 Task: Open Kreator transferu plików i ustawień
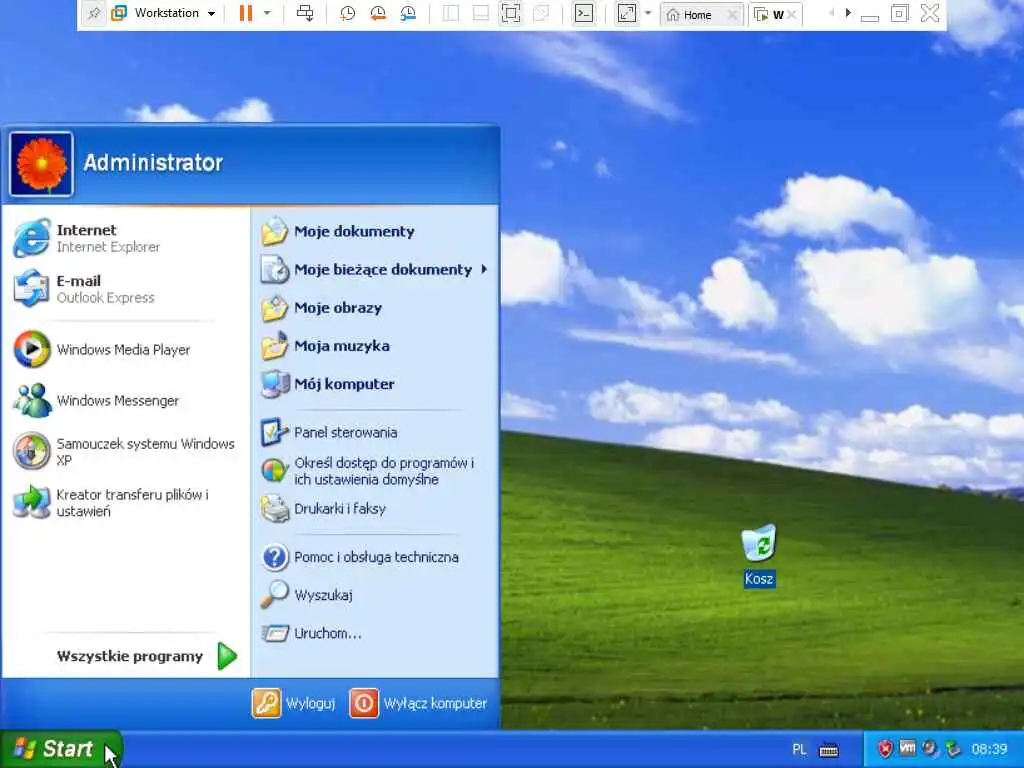pyautogui.click(x=126, y=502)
